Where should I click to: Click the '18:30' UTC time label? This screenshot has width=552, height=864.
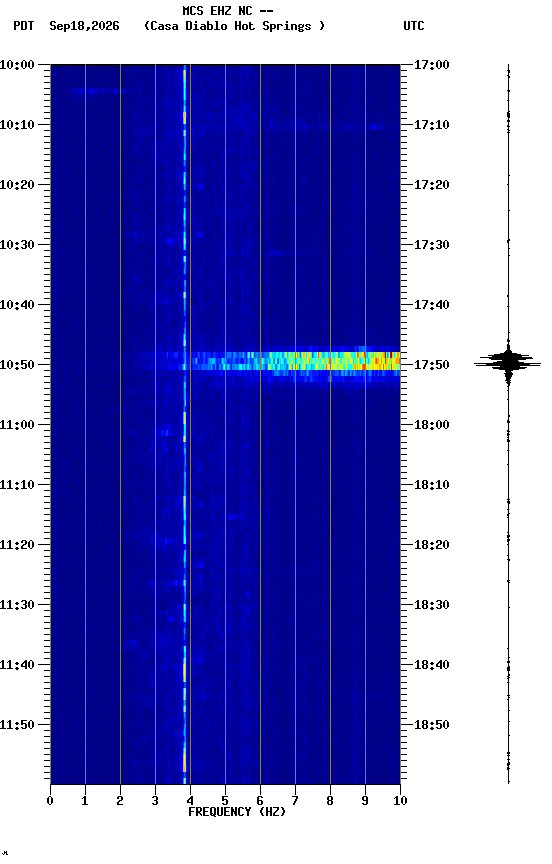pyautogui.click(x=432, y=605)
